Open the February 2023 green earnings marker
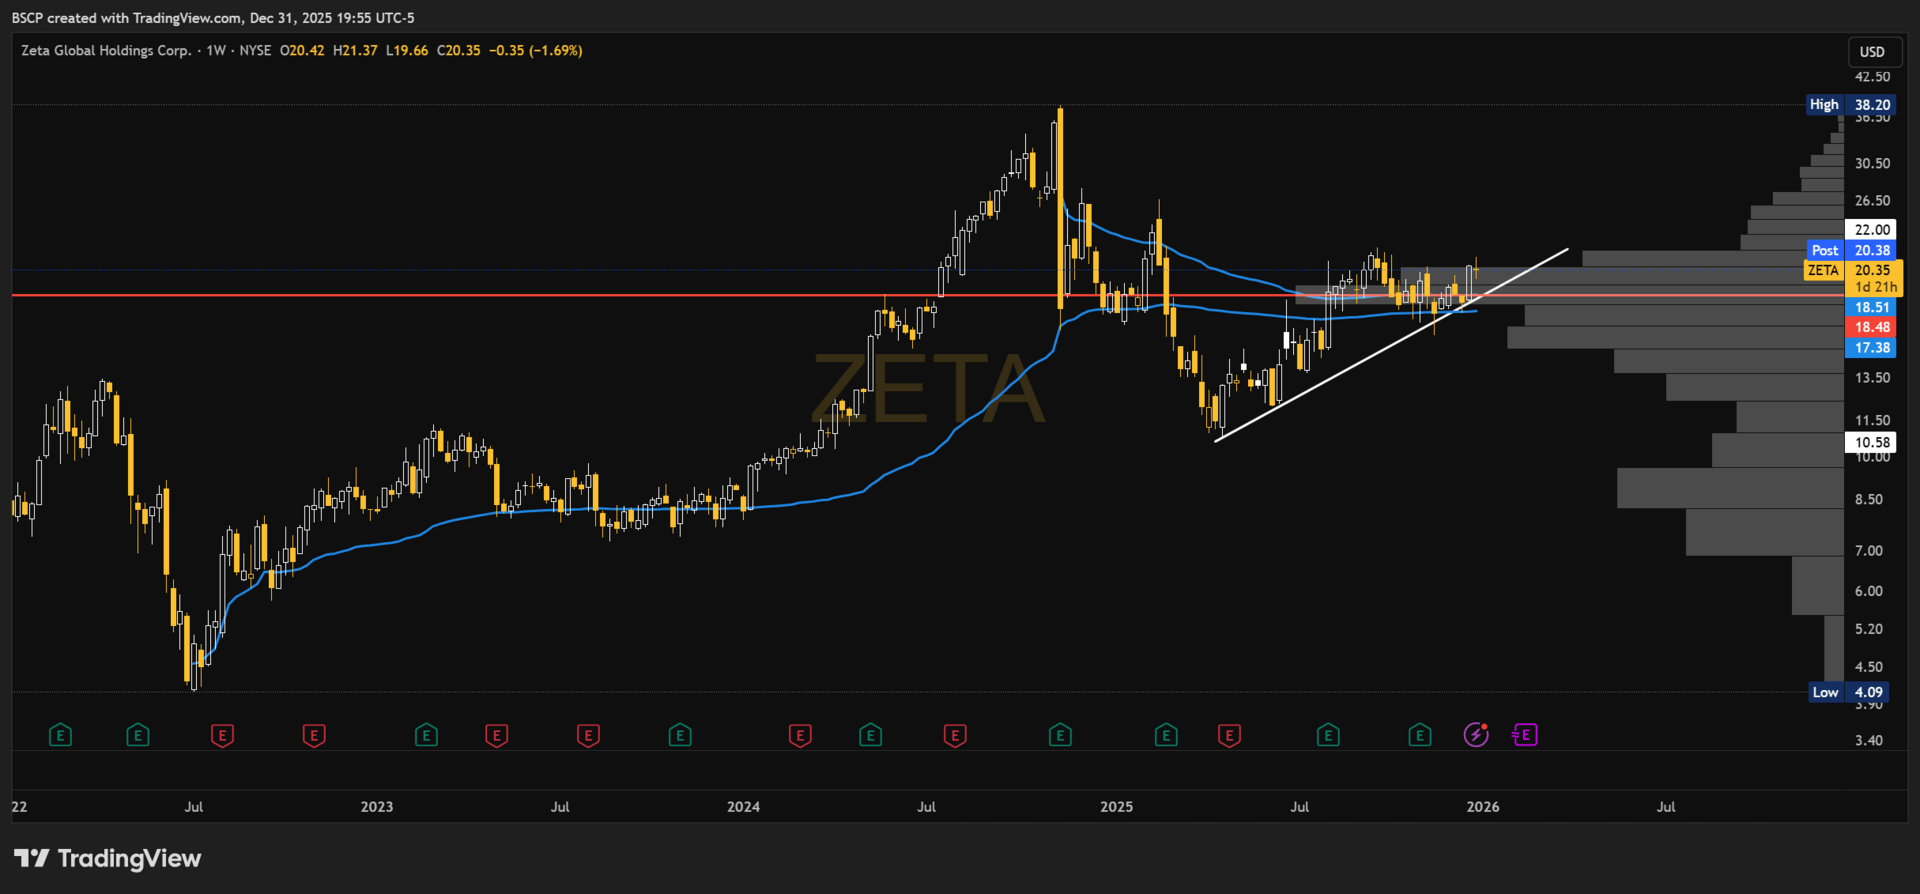Viewport: 1920px width, 894px height. click(x=426, y=736)
